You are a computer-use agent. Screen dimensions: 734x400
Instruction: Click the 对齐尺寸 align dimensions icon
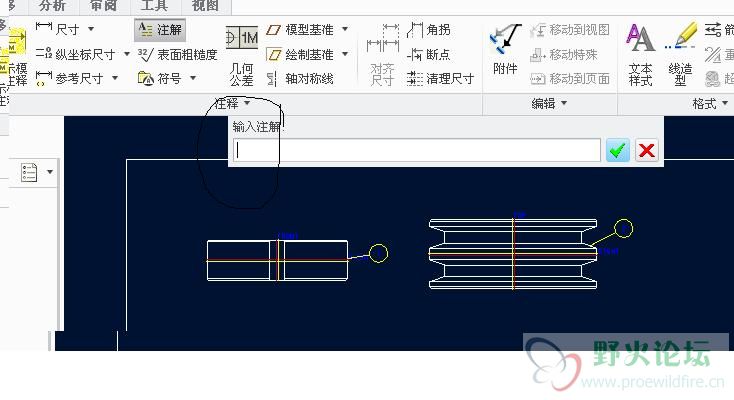[382, 55]
